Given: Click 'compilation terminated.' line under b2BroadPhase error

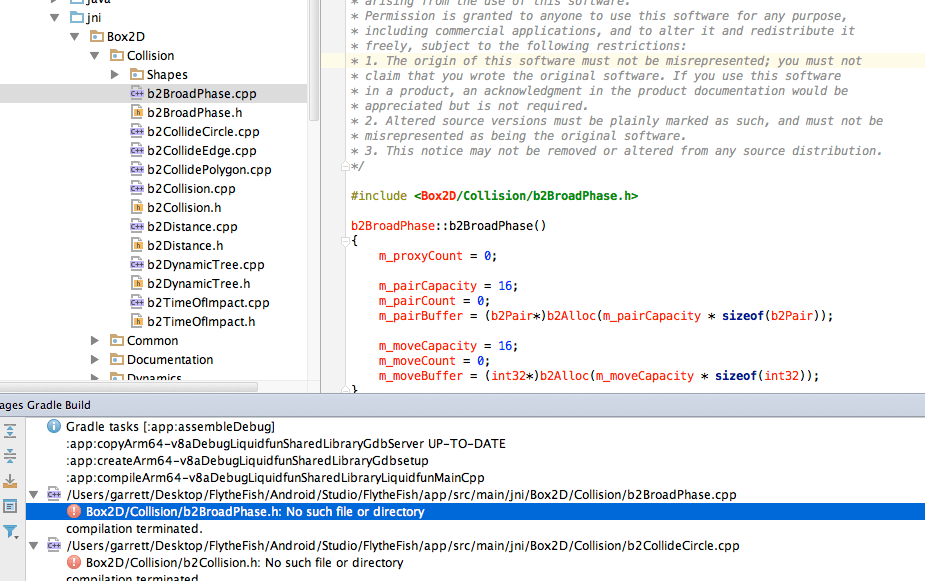Looking at the screenshot, I should coord(134,529).
